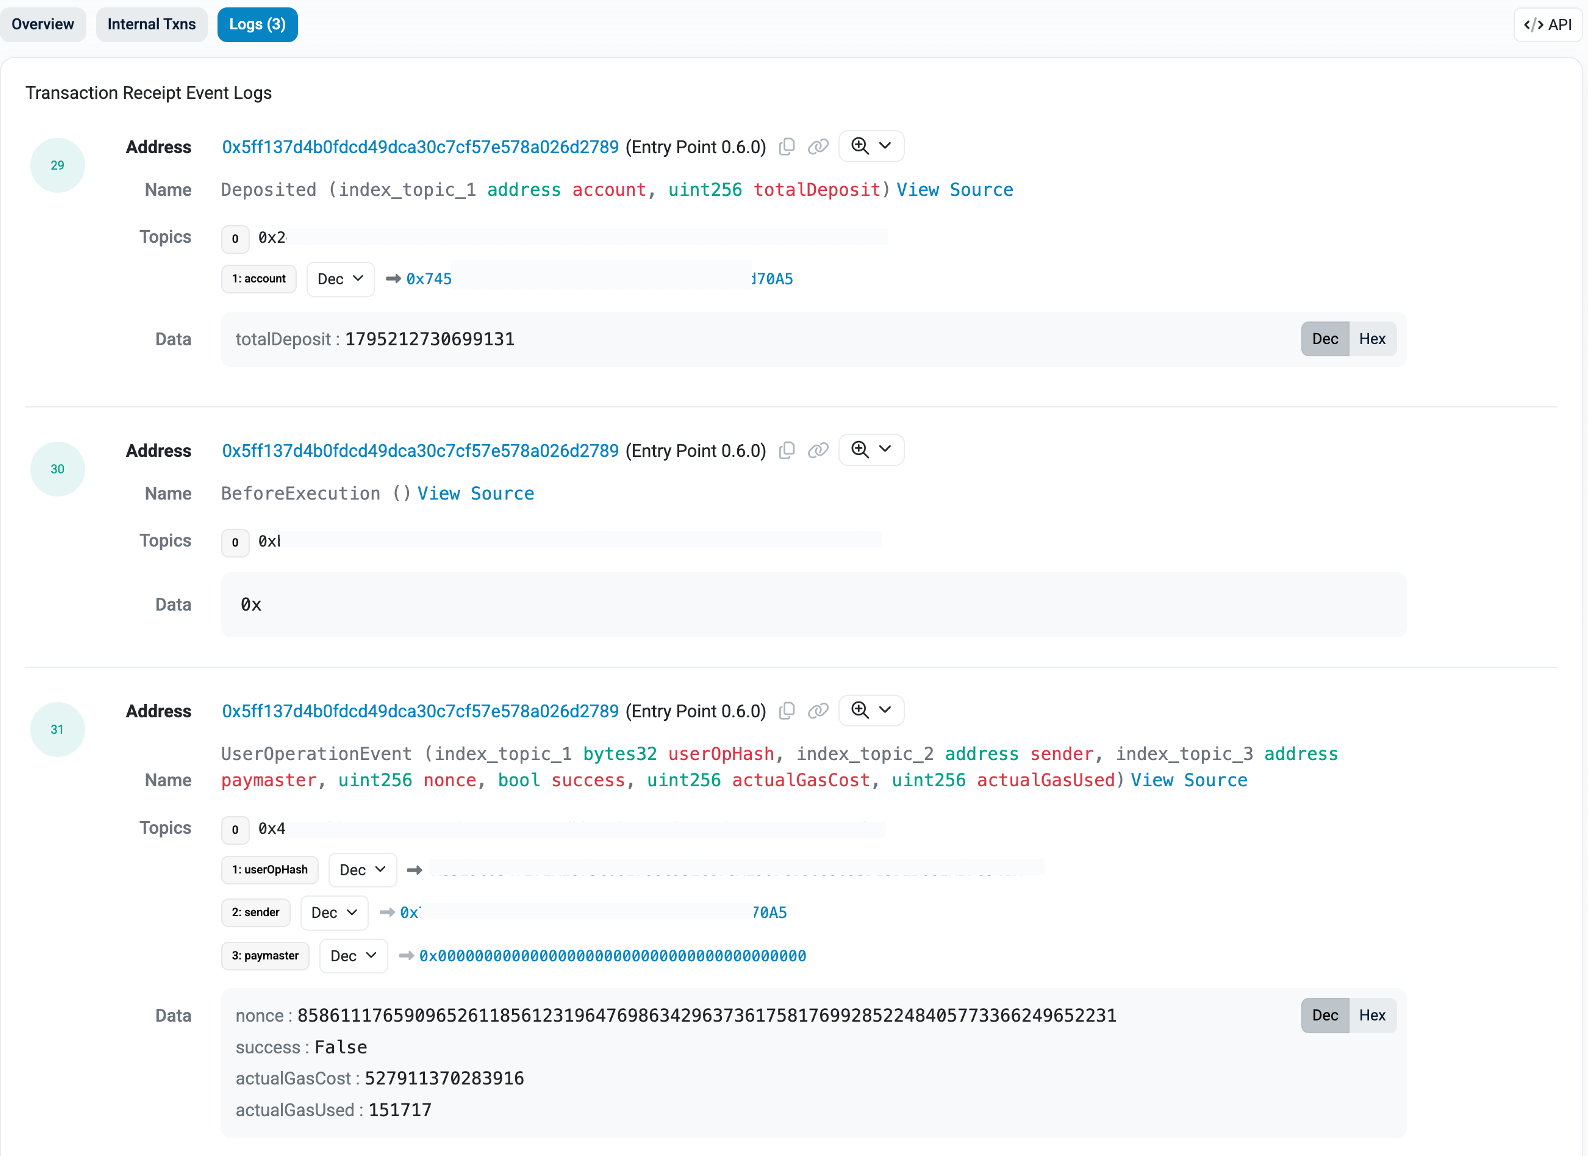Viewport: 1590px width, 1156px height.
Task: Switch to the Overview tab
Action: tap(43, 24)
